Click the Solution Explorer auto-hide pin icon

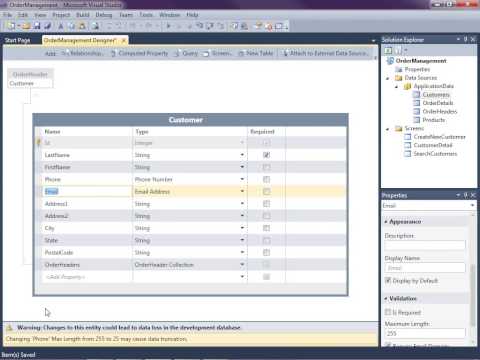[x=466, y=39]
